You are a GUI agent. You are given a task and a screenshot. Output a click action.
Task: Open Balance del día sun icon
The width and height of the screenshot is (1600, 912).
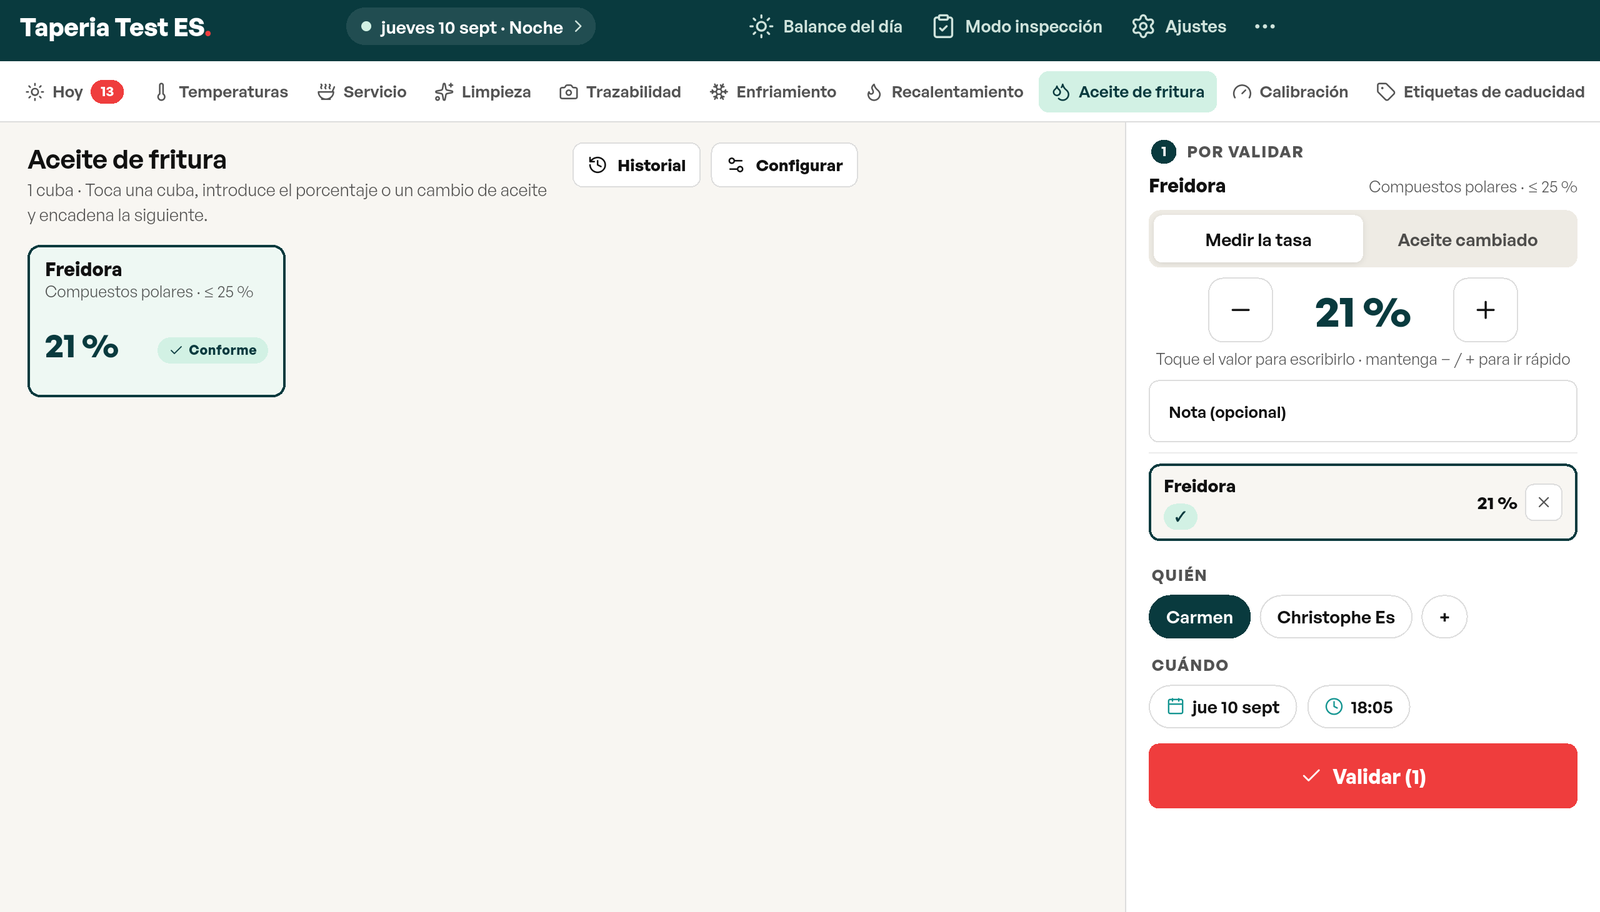pos(826,27)
